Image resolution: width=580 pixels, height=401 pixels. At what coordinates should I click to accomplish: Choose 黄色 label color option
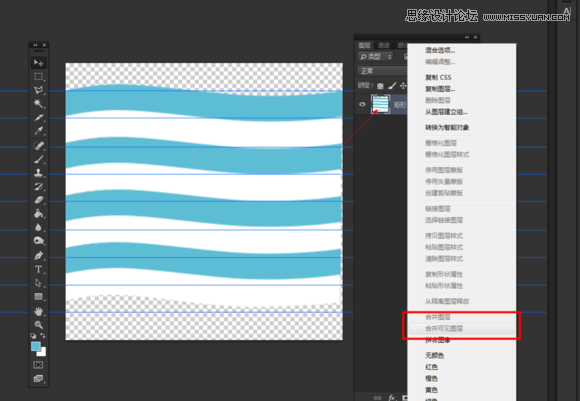(x=431, y=390)
